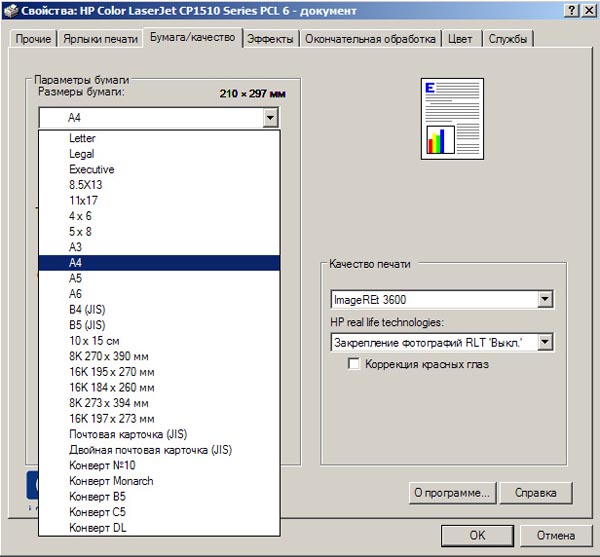Select highlighted A4 list entry
The width and height of the screenshot is (600, 557).
(159, 263)
